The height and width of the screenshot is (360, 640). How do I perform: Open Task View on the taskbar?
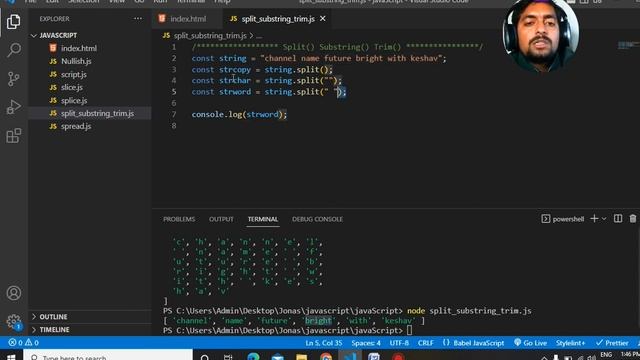228,357
